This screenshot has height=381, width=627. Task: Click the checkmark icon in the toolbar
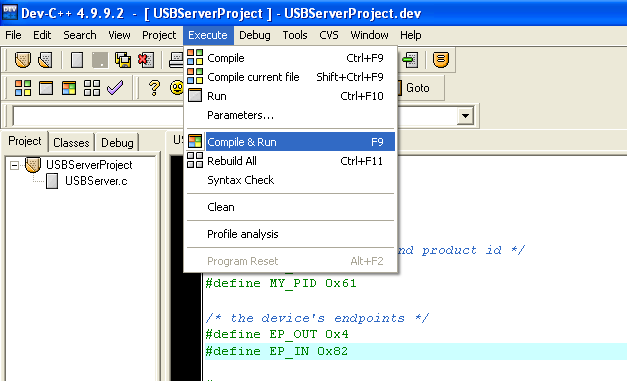click(x=115, y=88)
